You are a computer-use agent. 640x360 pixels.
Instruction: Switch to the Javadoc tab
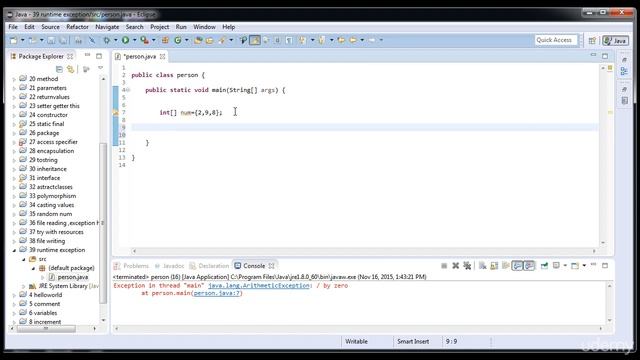pos(170,266)
